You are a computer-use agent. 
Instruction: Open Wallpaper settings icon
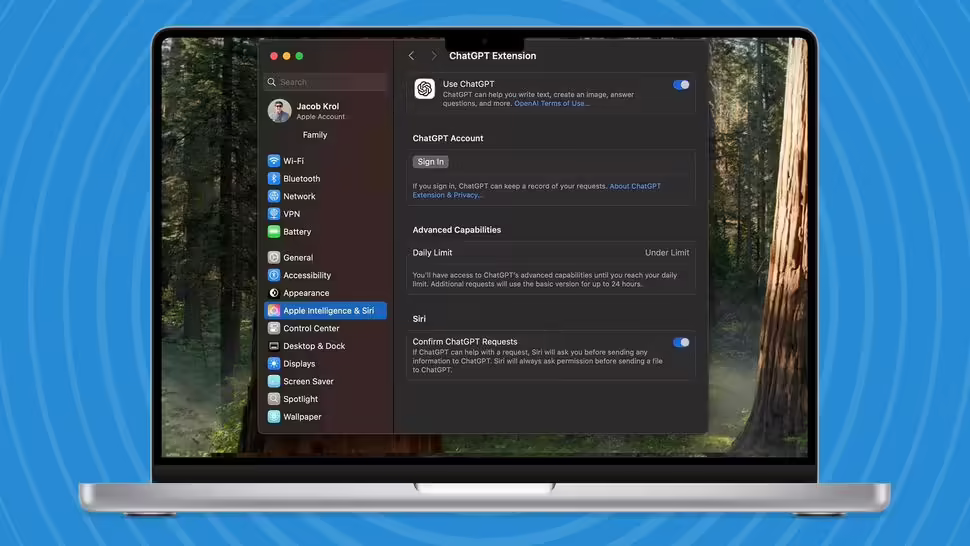pos(273,417)
